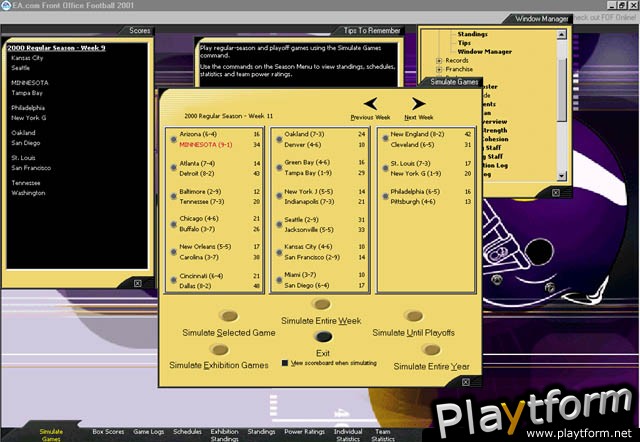Select the Philadelphia vs Pittsburgh game radio
This screenshot has height=442, width=640.
pyautogui.click(x=385, y=196)
